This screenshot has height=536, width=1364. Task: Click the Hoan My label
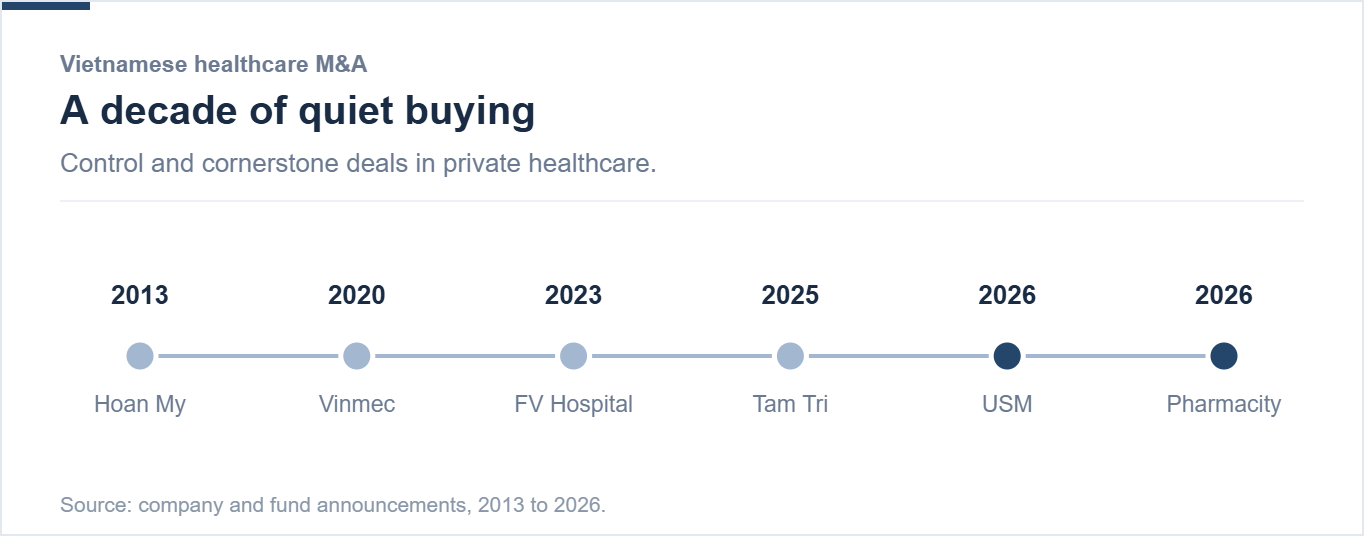pyautogui.click(x=140, y=405)
